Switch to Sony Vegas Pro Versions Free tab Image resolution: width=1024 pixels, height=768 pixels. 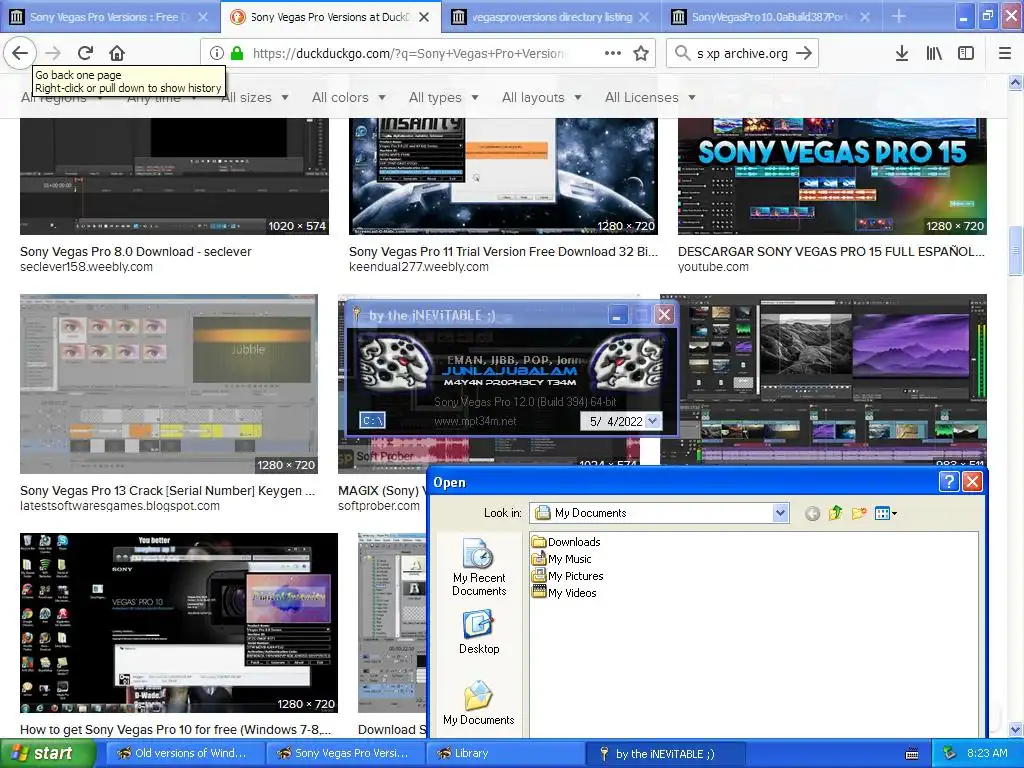coord(109,17)
